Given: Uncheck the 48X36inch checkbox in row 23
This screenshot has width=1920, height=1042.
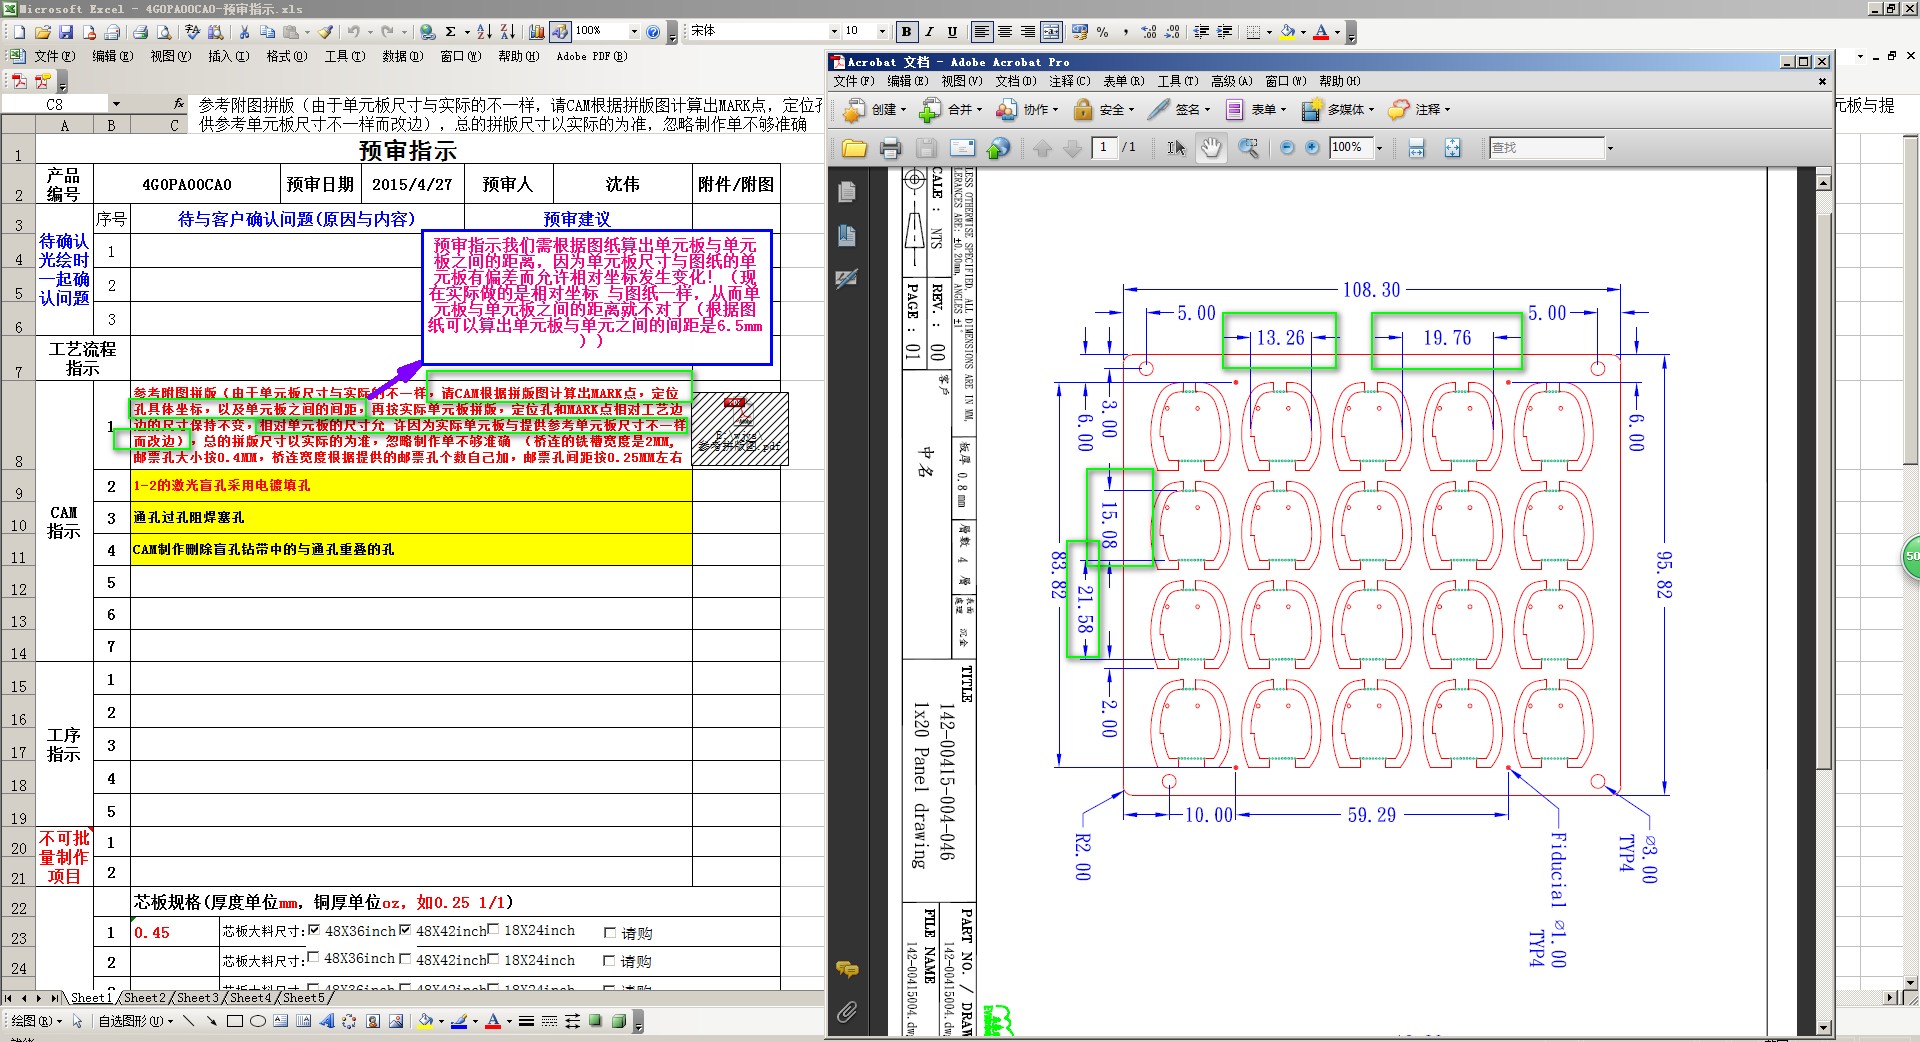Looking at the screenshot, I should [x=314, y=930].
